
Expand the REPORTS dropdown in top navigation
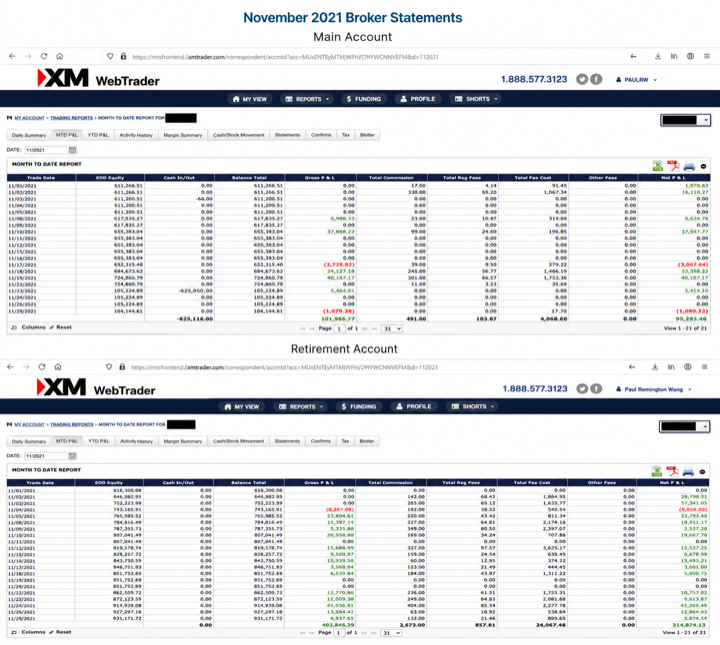(308, 99)
